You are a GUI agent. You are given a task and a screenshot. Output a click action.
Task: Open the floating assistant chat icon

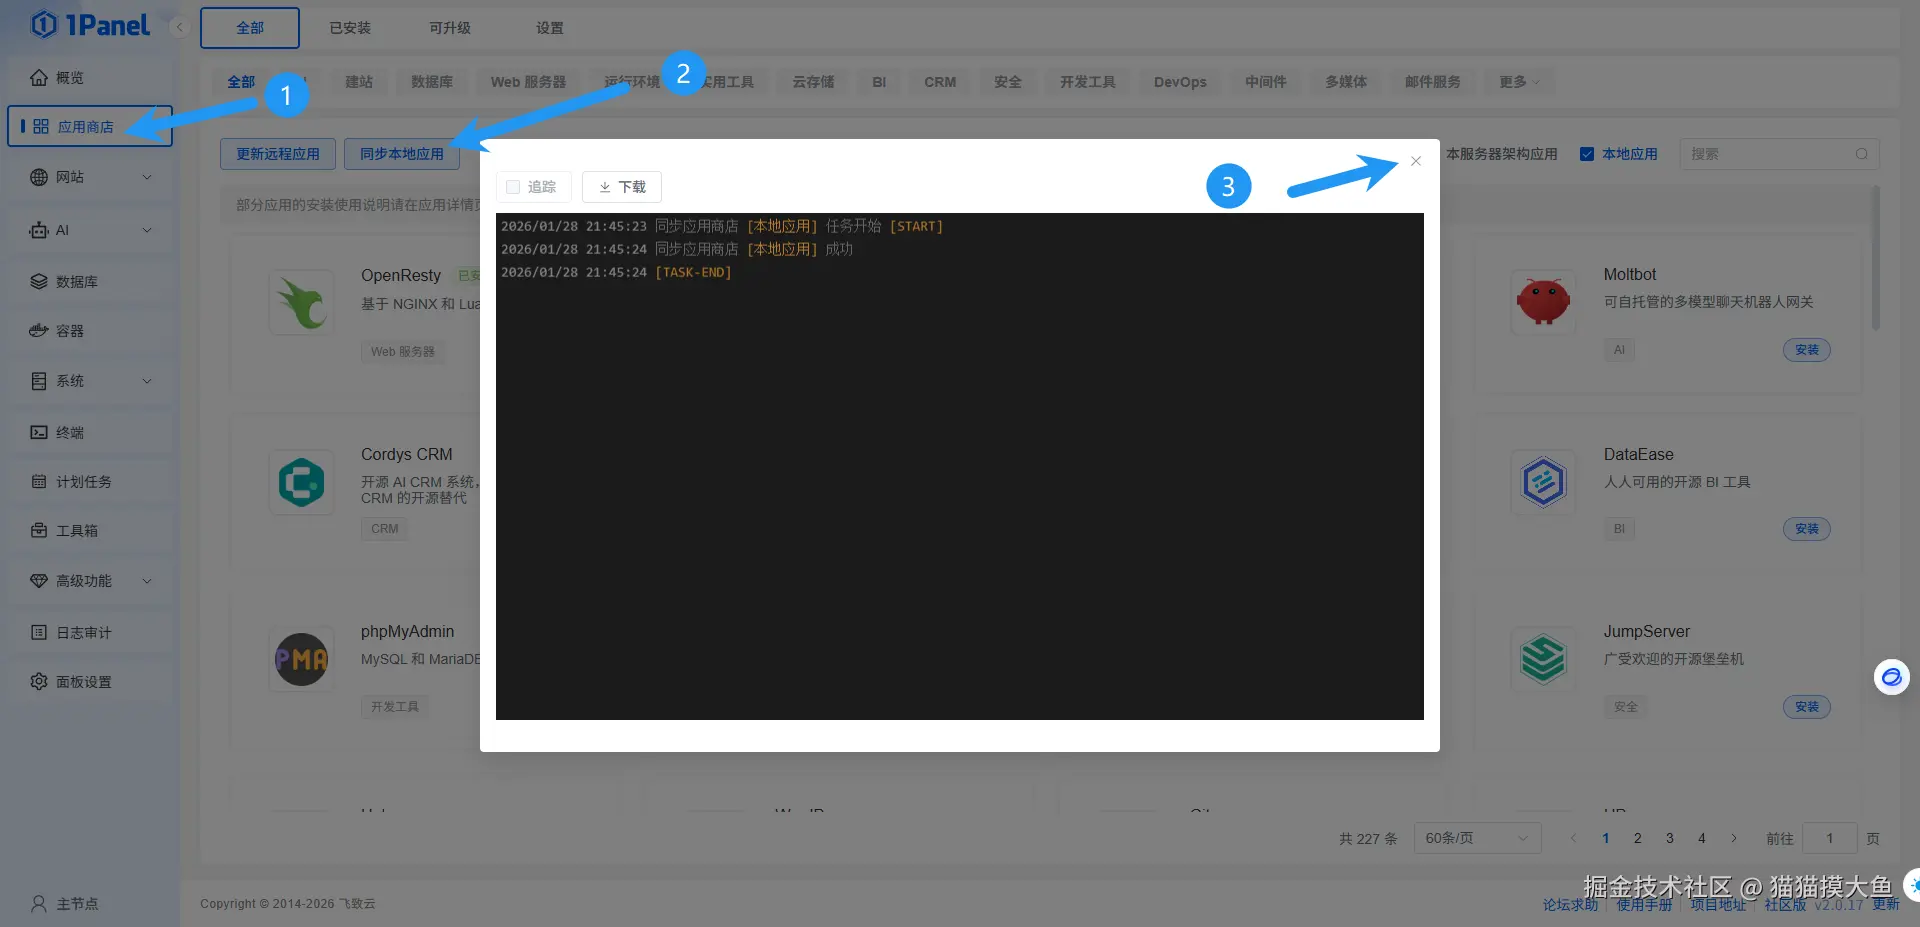tap(1891, 677)
